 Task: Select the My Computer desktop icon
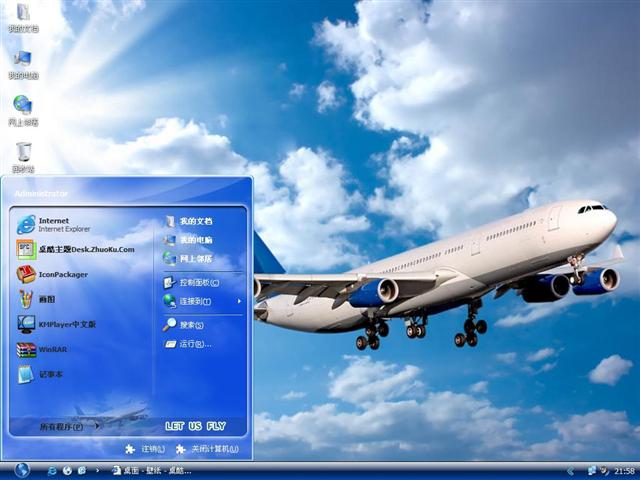(x=23, y=65)
